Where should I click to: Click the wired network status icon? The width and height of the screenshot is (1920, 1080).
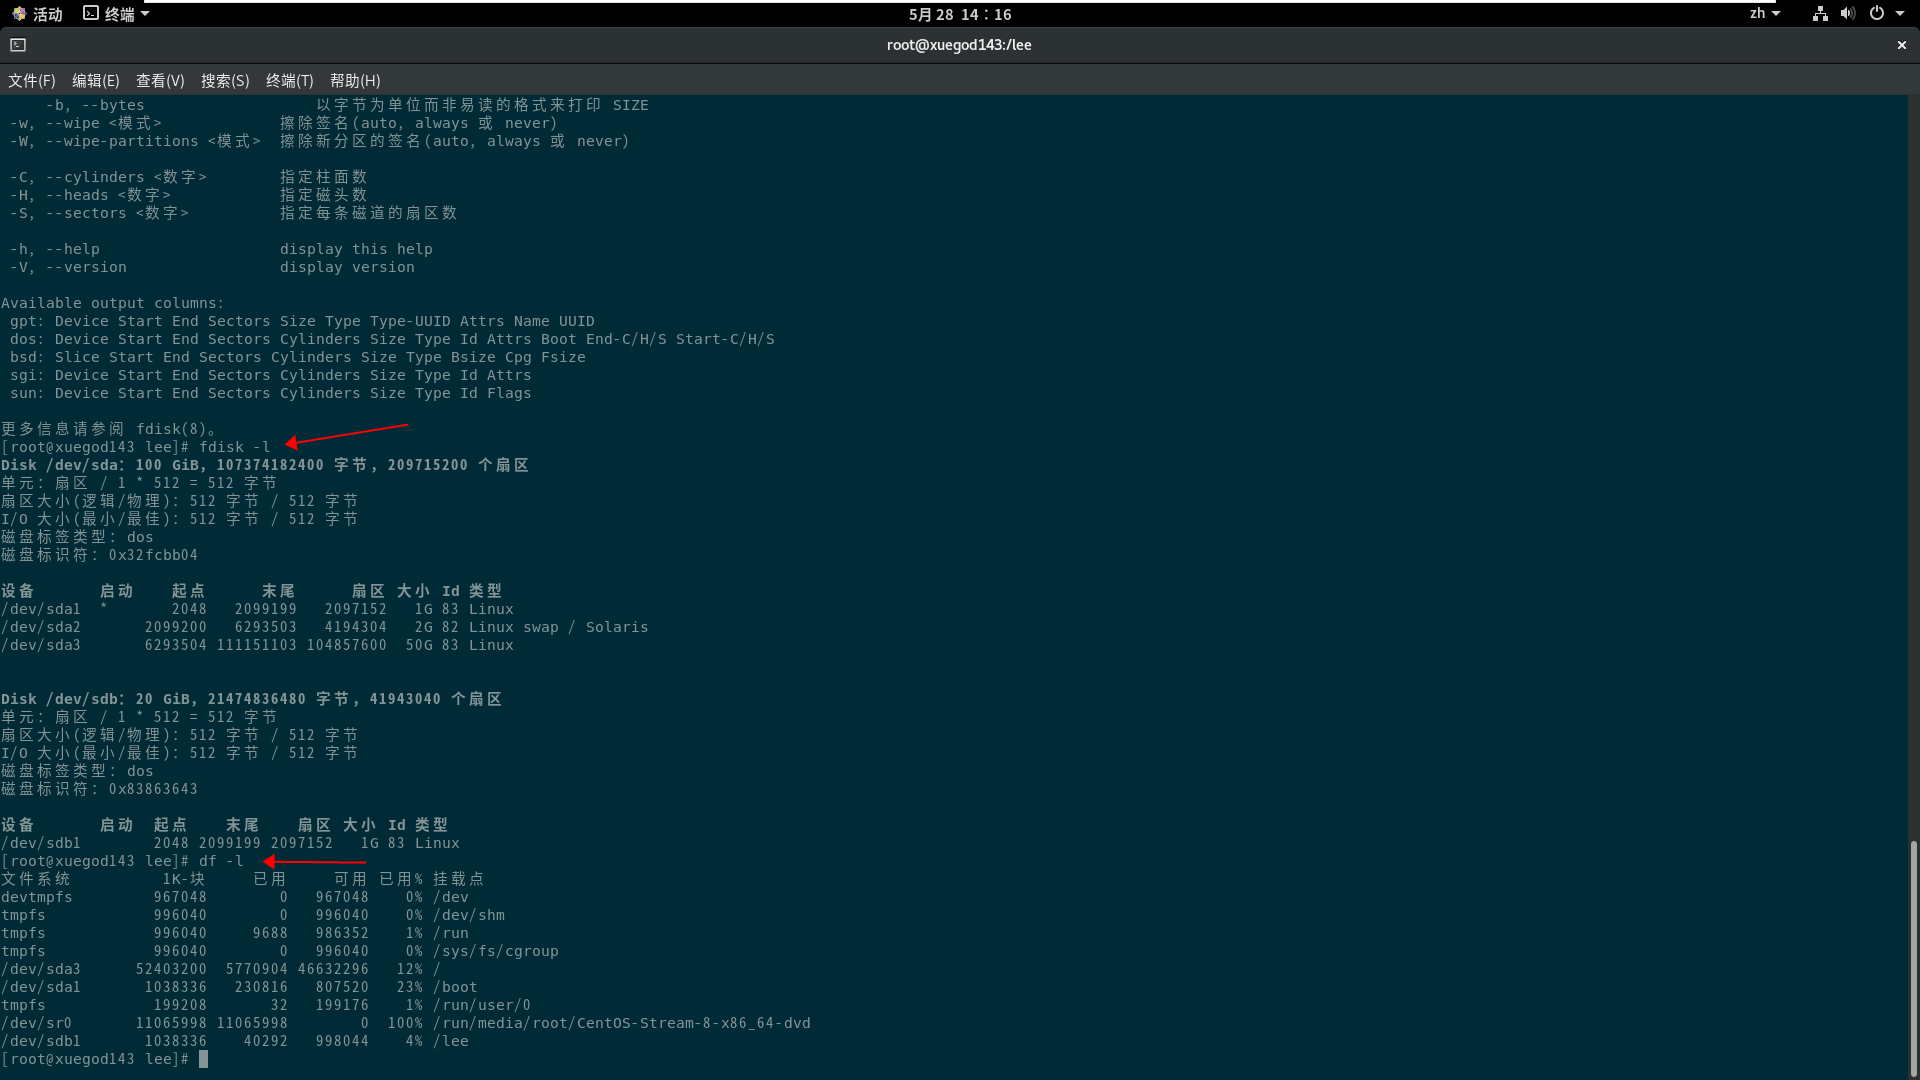[x=1820, y=13]
